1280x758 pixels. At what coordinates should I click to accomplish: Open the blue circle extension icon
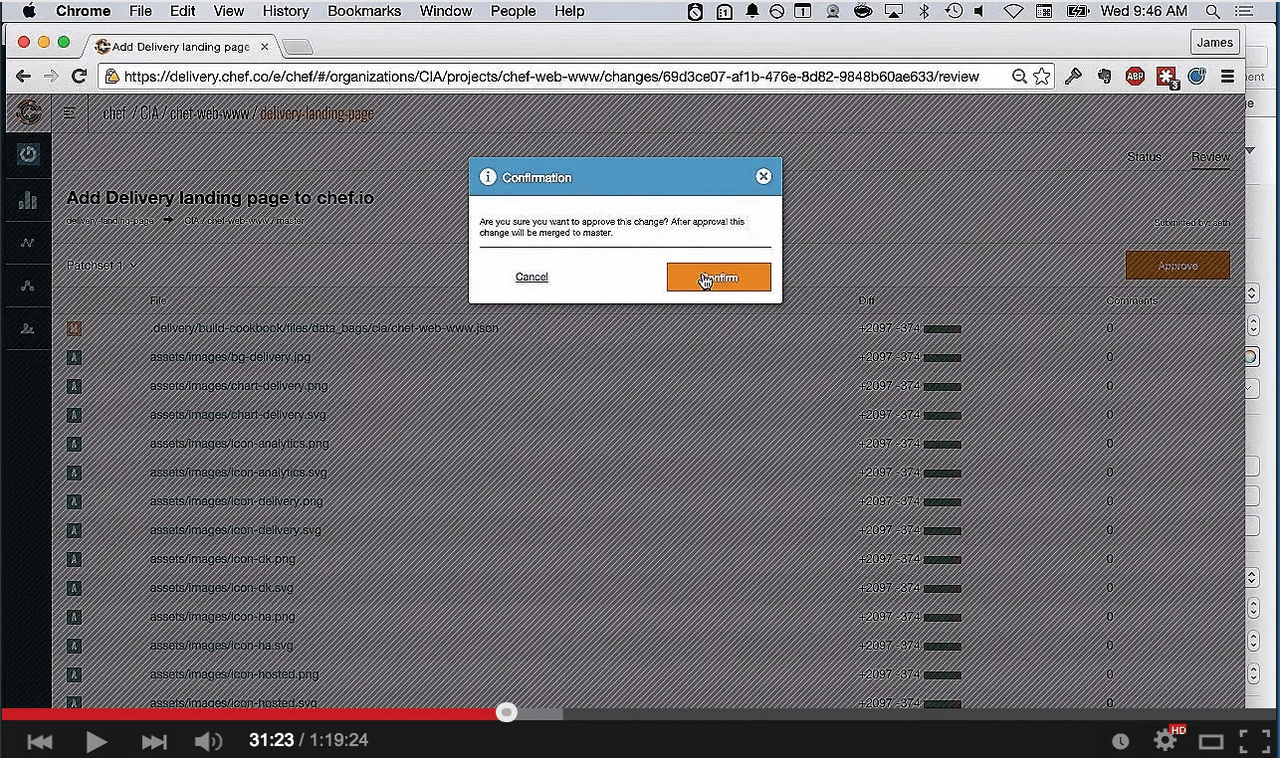coord(1197,76)
